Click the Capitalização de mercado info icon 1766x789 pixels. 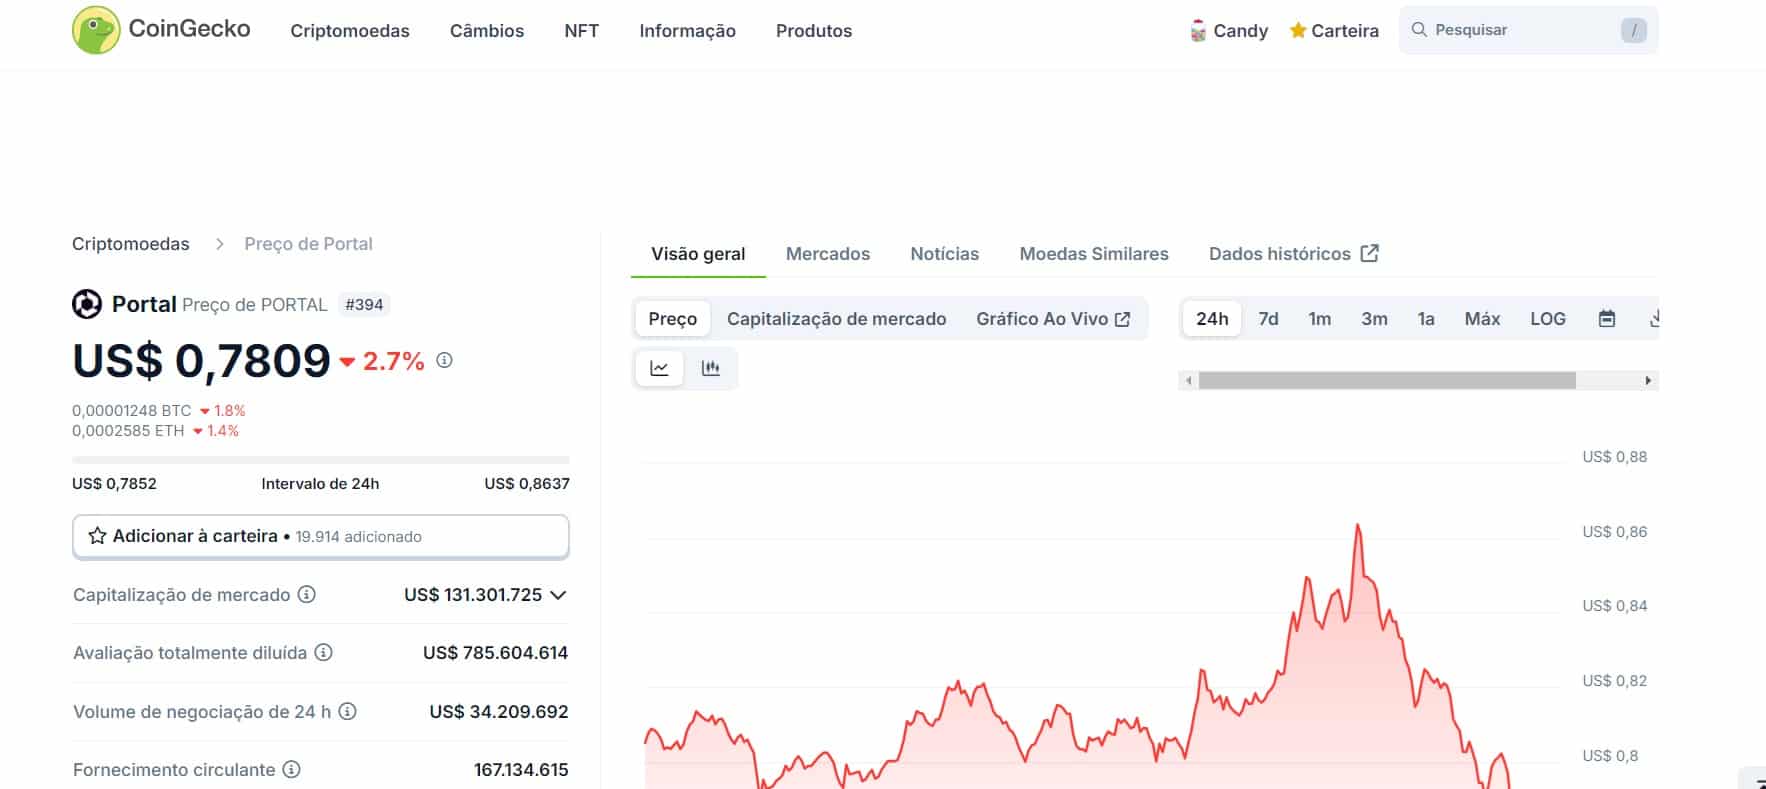[307, 594]
